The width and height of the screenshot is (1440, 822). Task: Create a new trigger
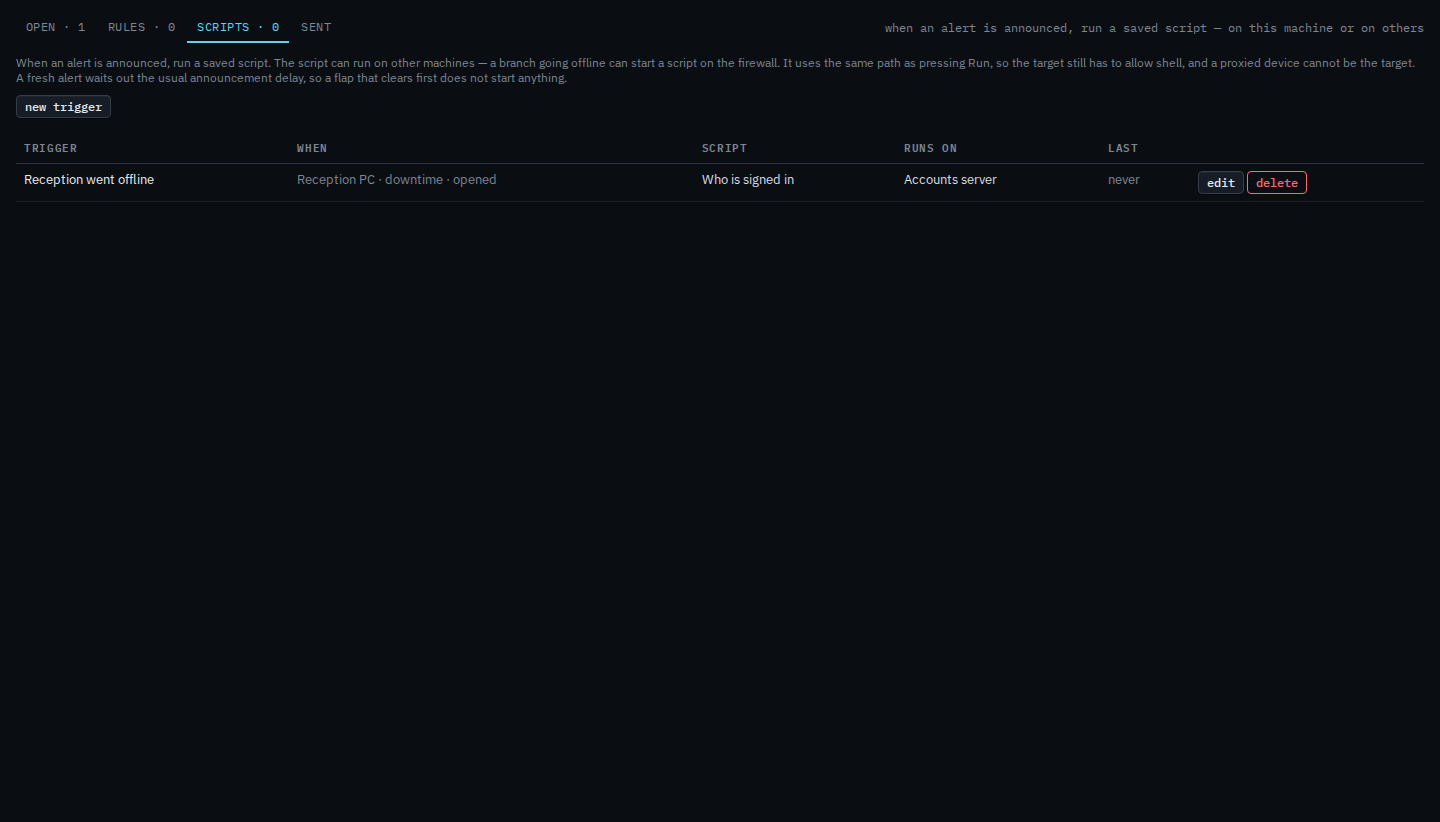(63, 107)
